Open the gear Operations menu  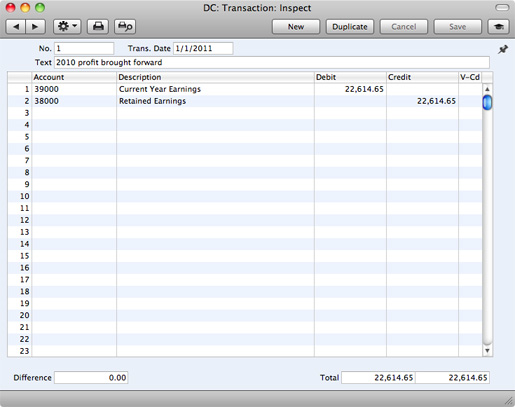[67, 27]
